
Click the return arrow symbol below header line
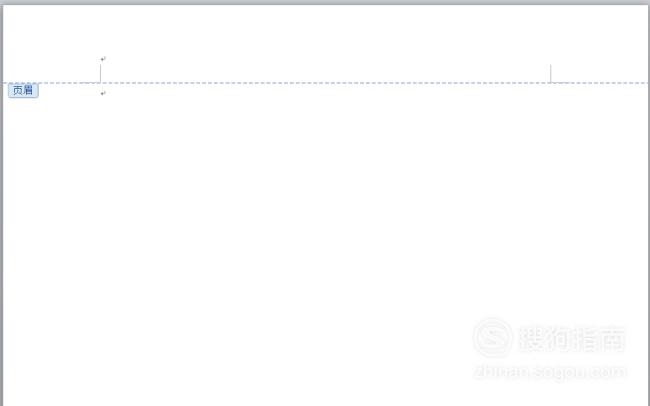click(103, 94)
